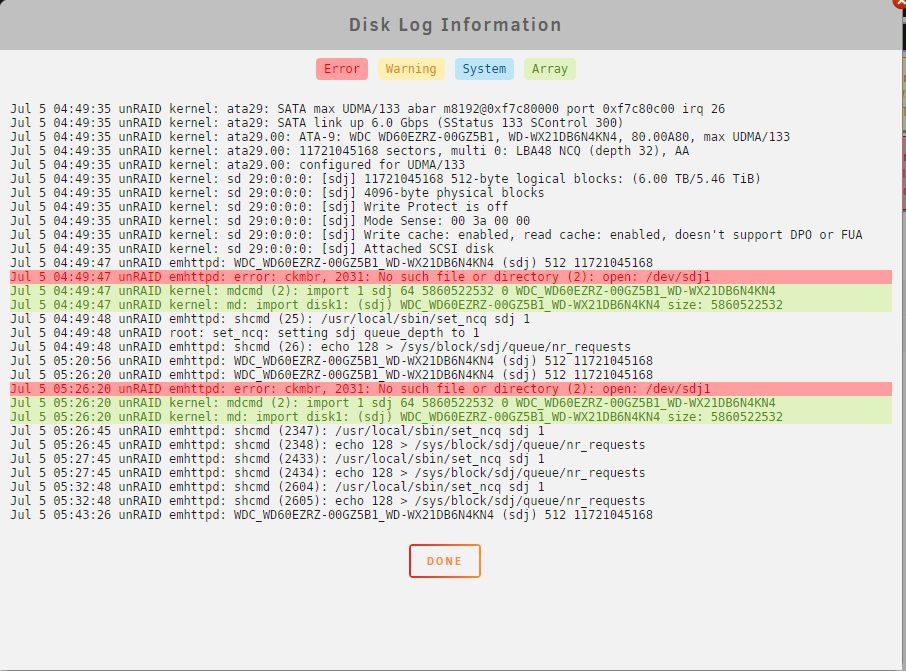Click the set_ncq setting queue_depth line

[244, 333]
